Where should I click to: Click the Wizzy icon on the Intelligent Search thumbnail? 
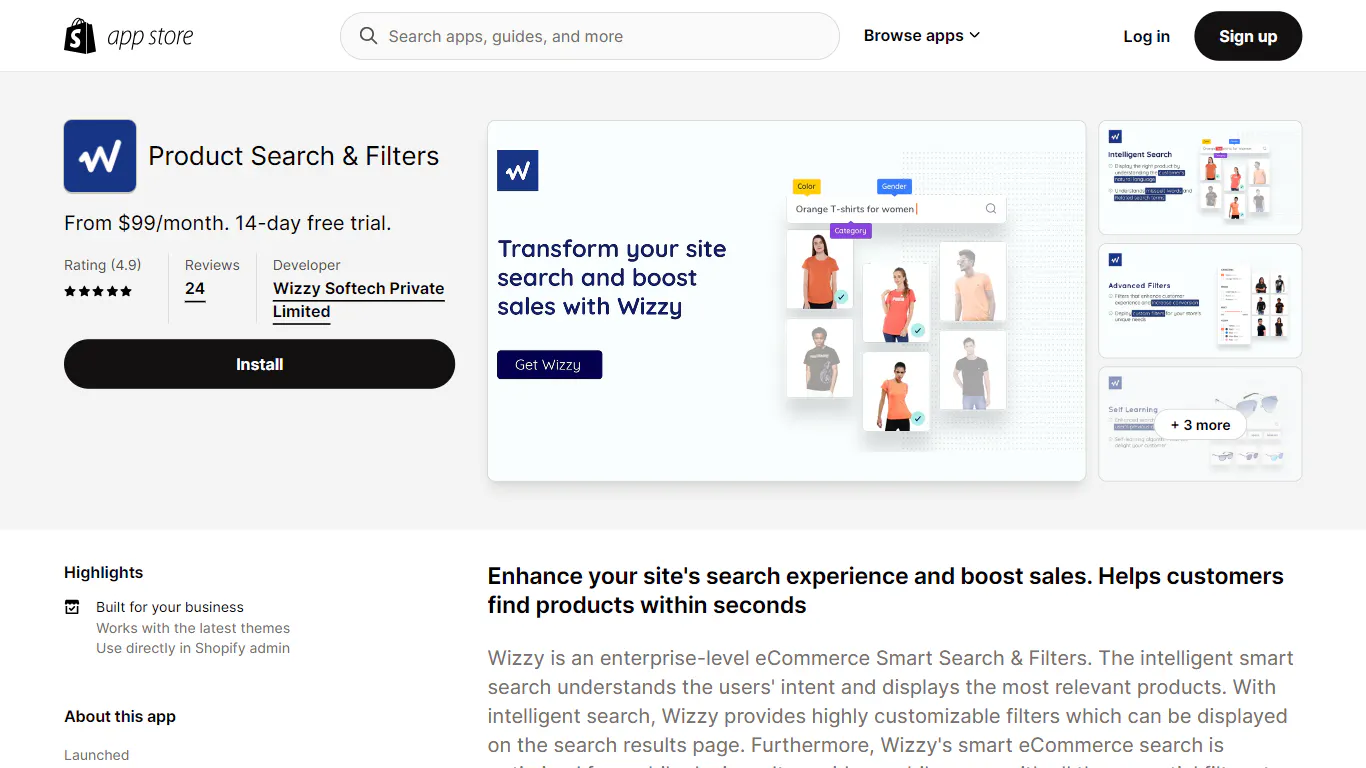click(1114, 135)
